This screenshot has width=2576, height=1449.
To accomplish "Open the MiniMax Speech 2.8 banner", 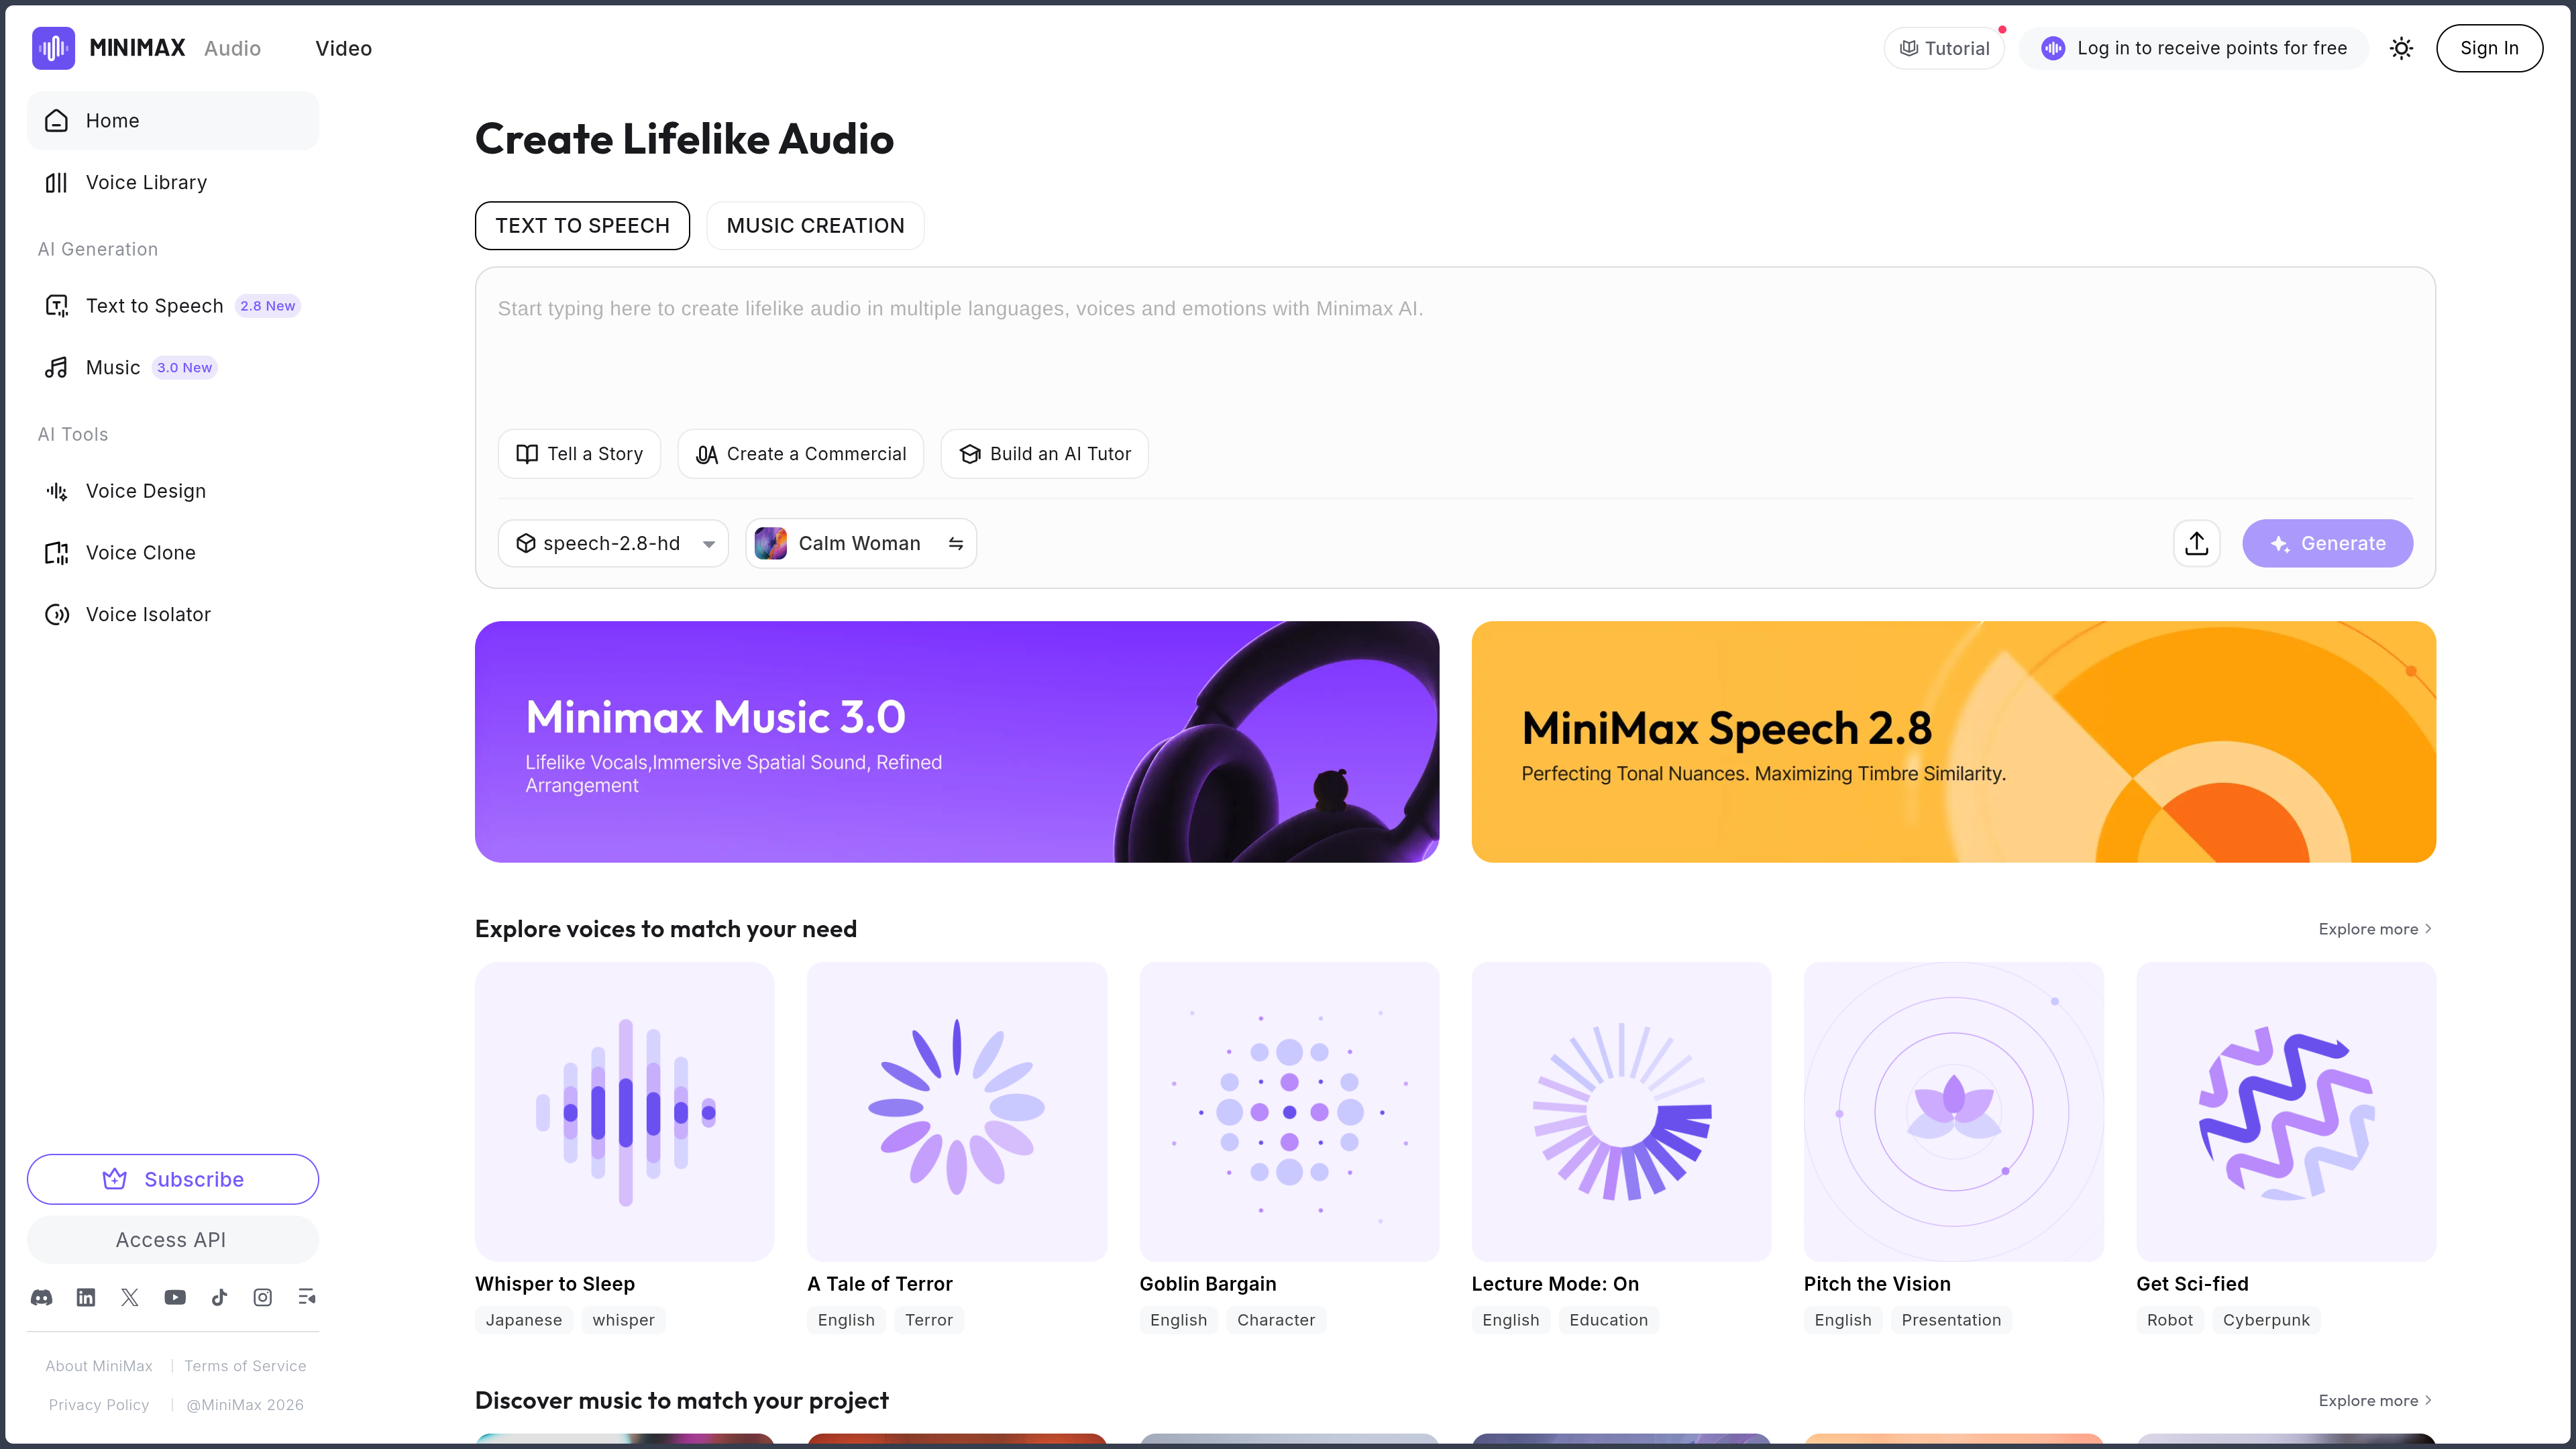I will (1953, 741).
